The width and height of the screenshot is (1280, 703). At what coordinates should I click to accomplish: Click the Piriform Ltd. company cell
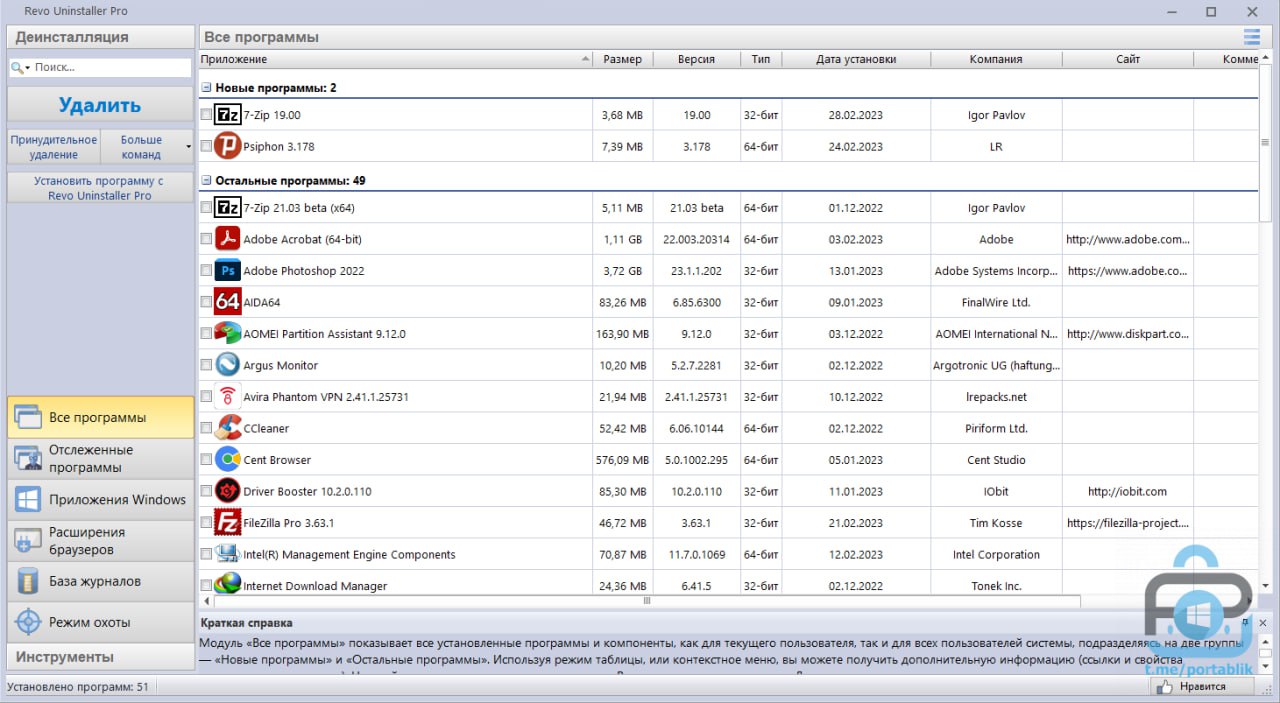(x=996, y=428)
